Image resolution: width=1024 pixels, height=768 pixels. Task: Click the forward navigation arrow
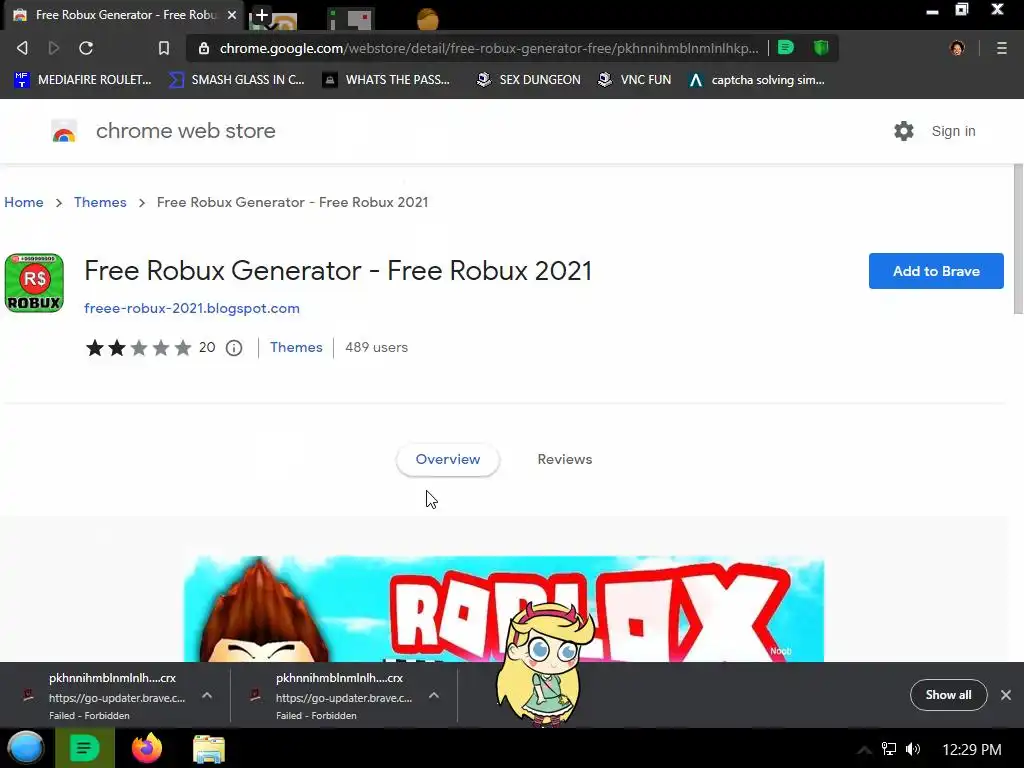click(54, 48)
